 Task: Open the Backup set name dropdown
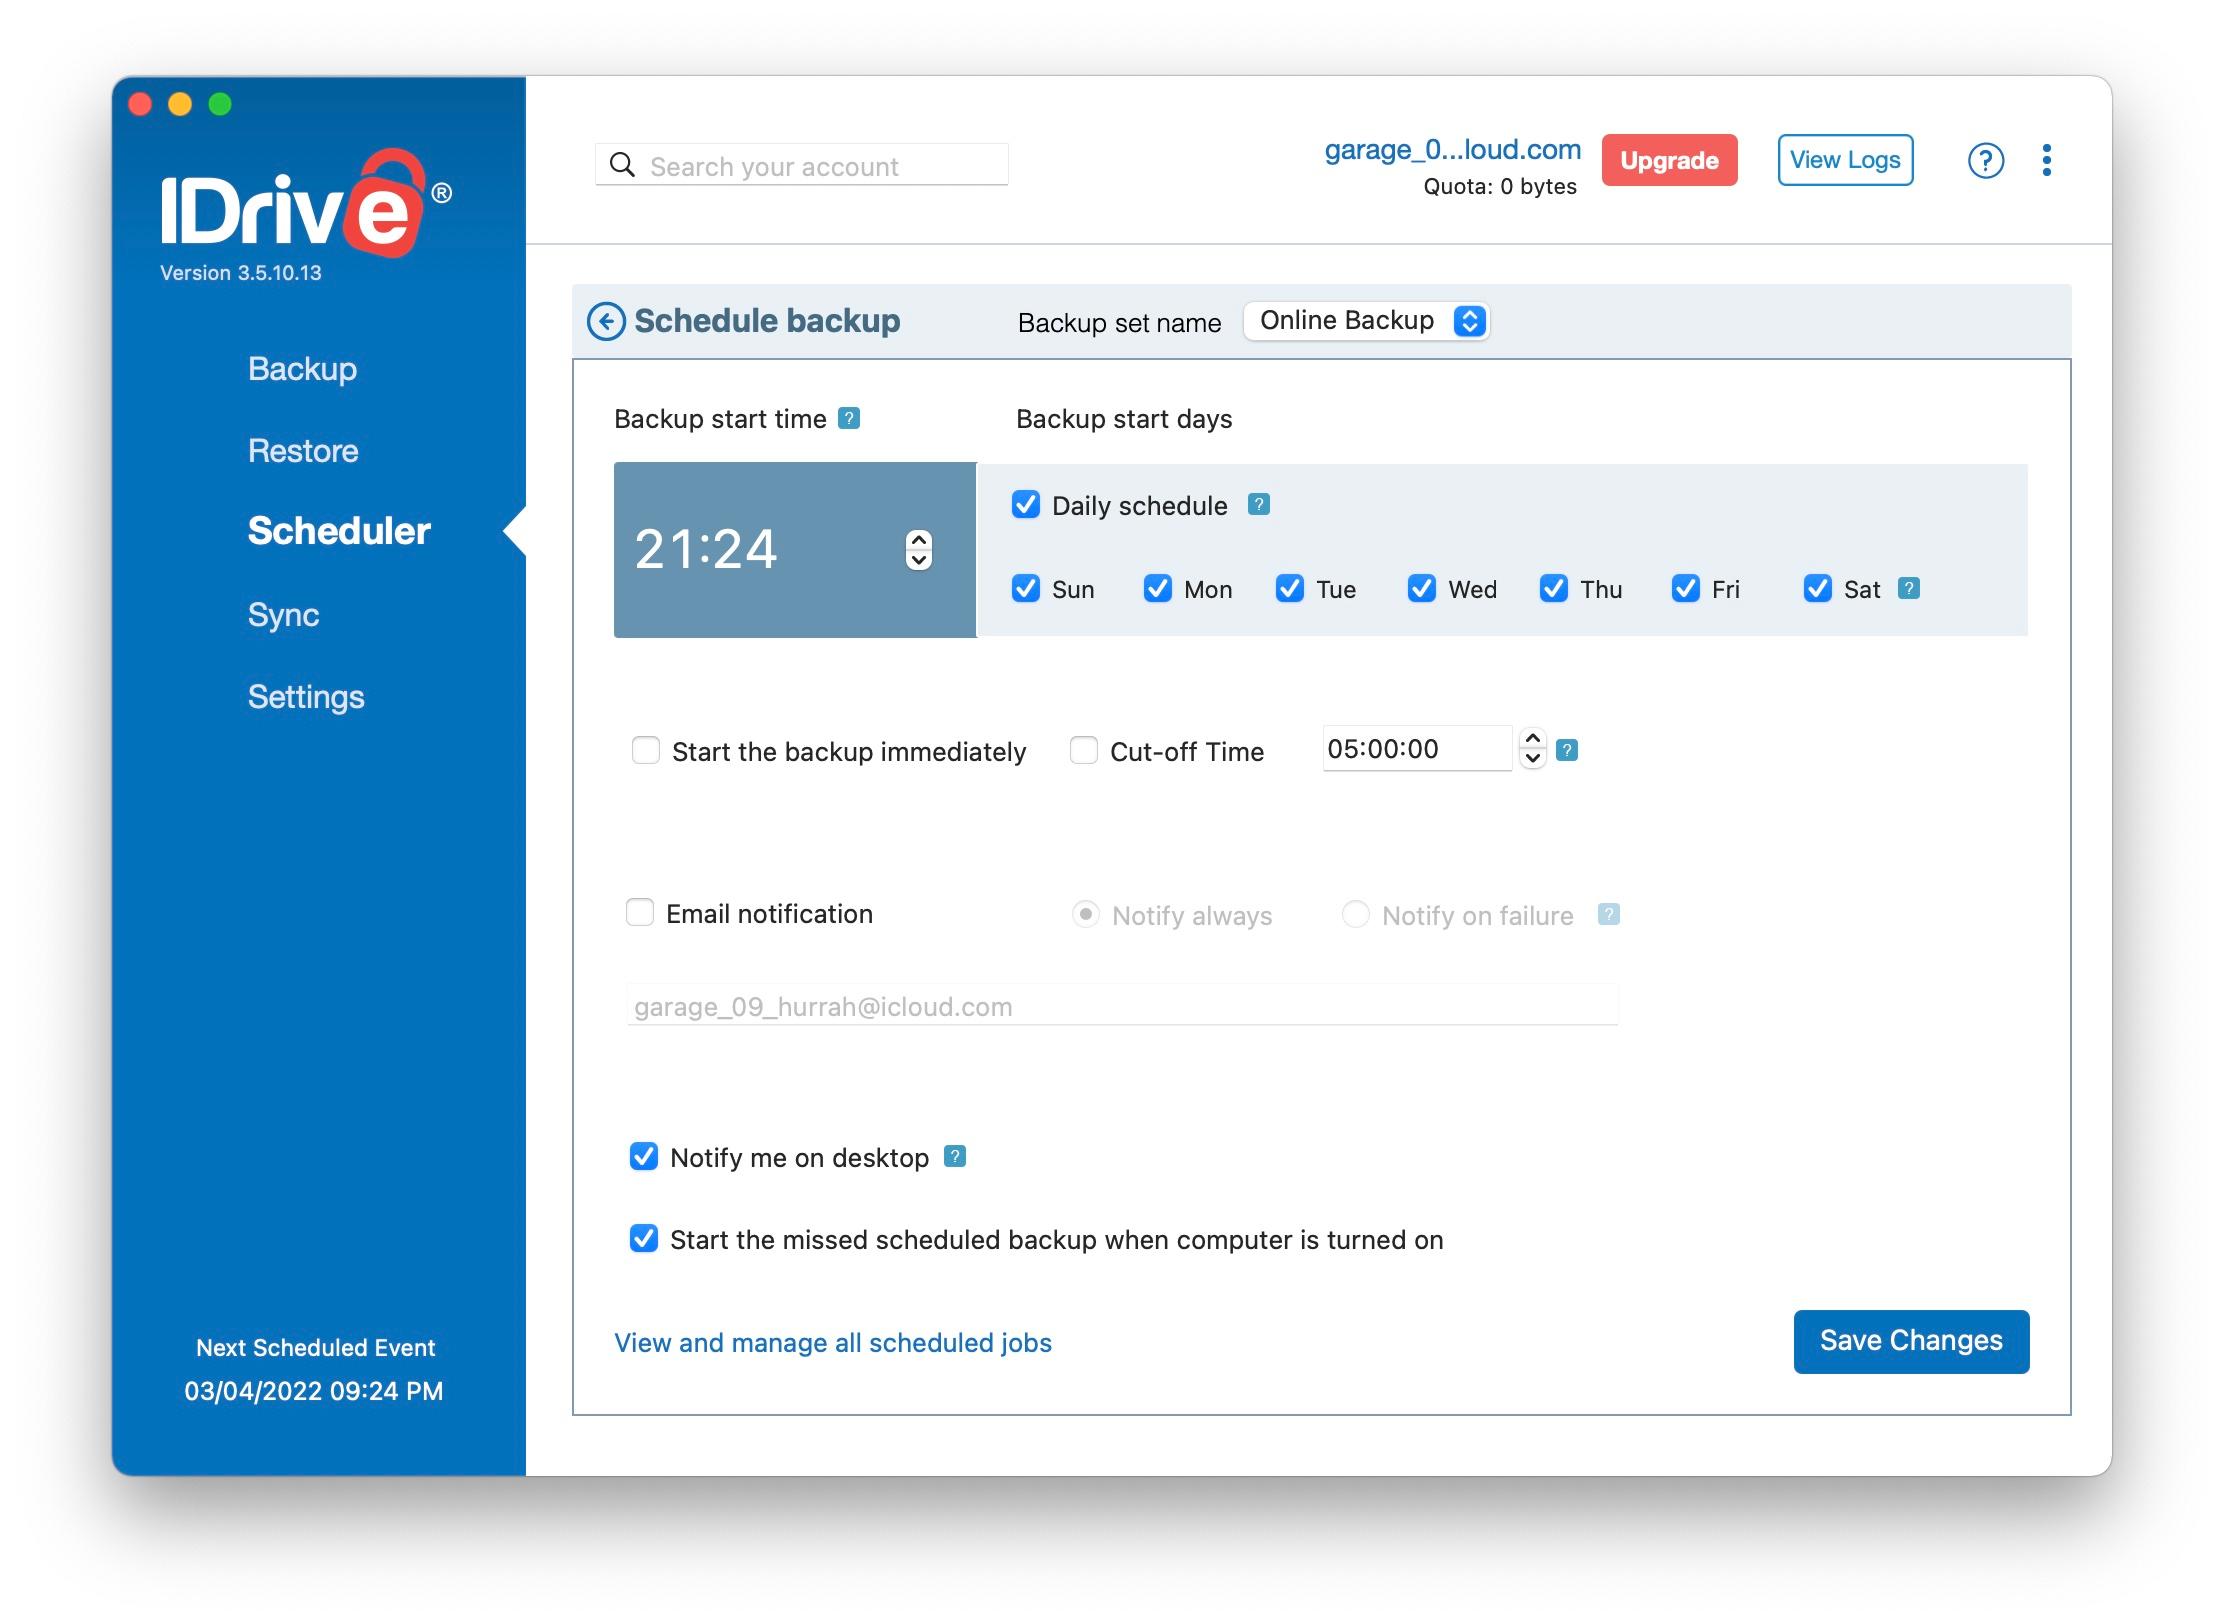1367,321
